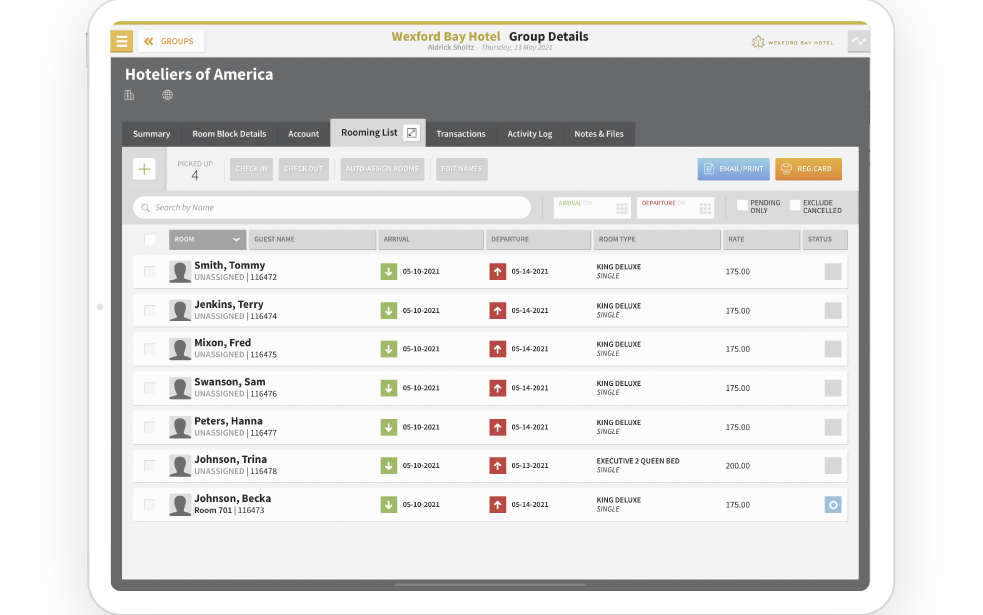The width and height of the screenshot is (983, 615).
Task: Check the select-all checkbox in table header
Action: [x=150, y=240]
